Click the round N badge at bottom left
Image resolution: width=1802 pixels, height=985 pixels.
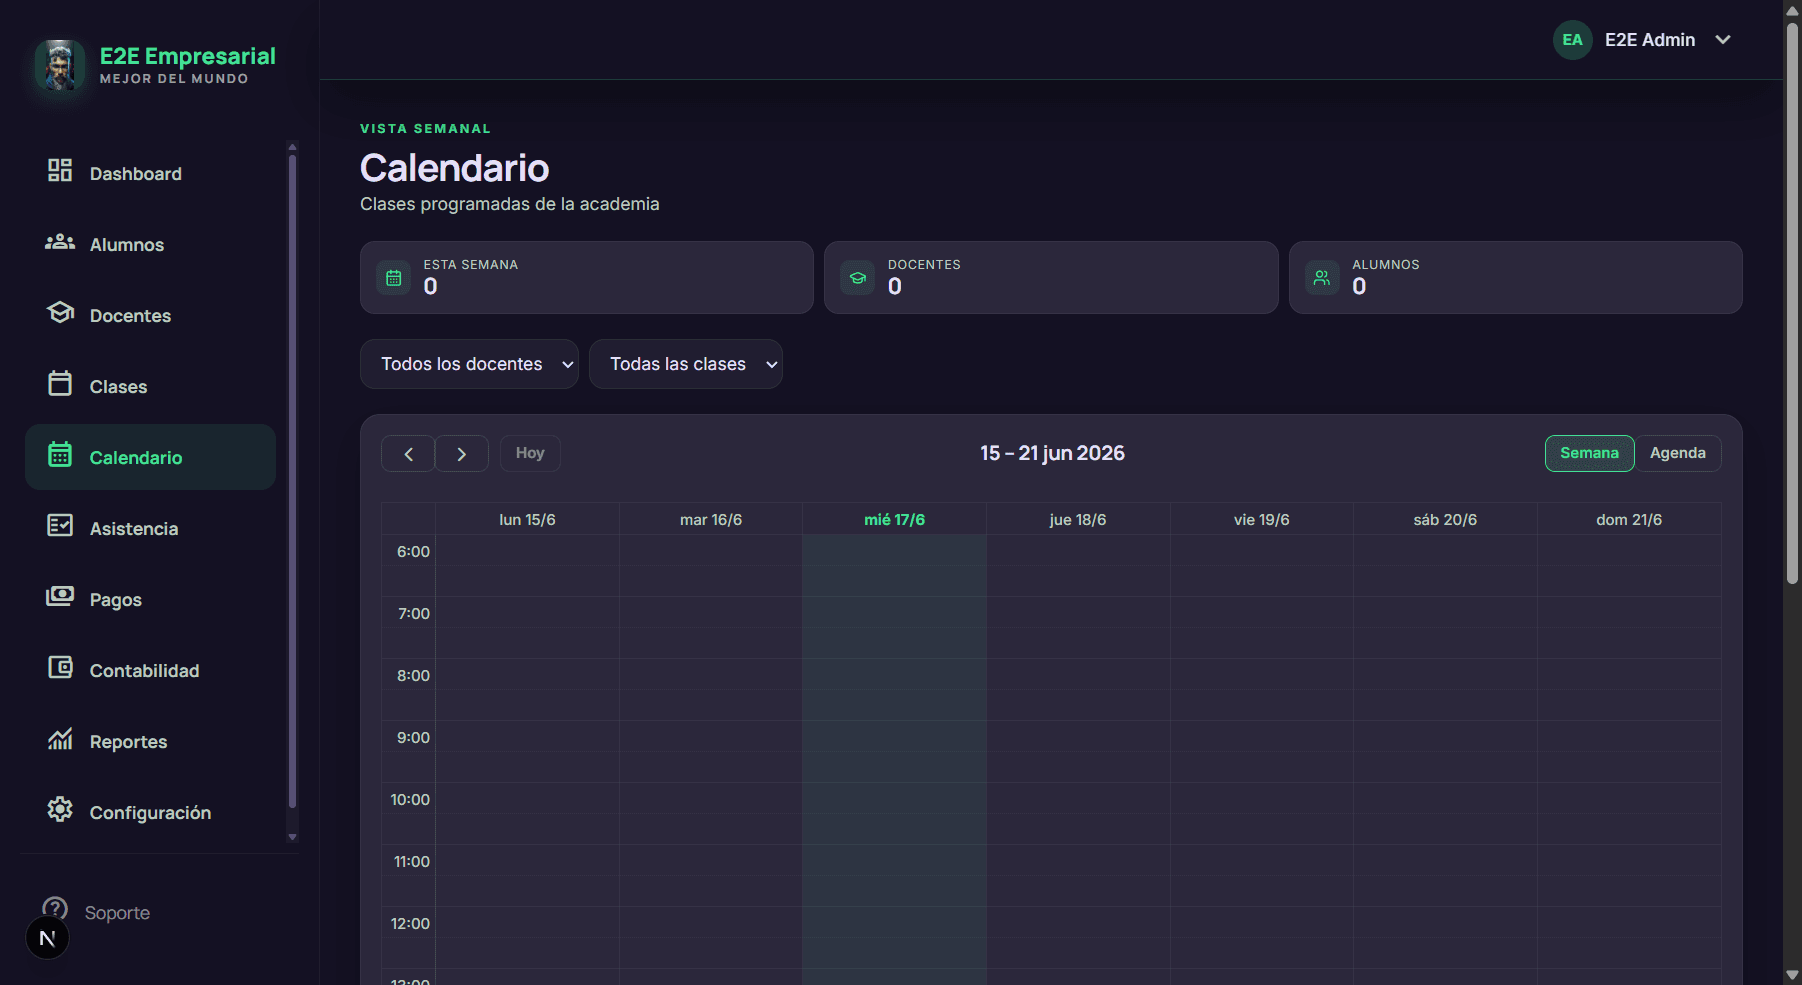(x=47, y=938)
